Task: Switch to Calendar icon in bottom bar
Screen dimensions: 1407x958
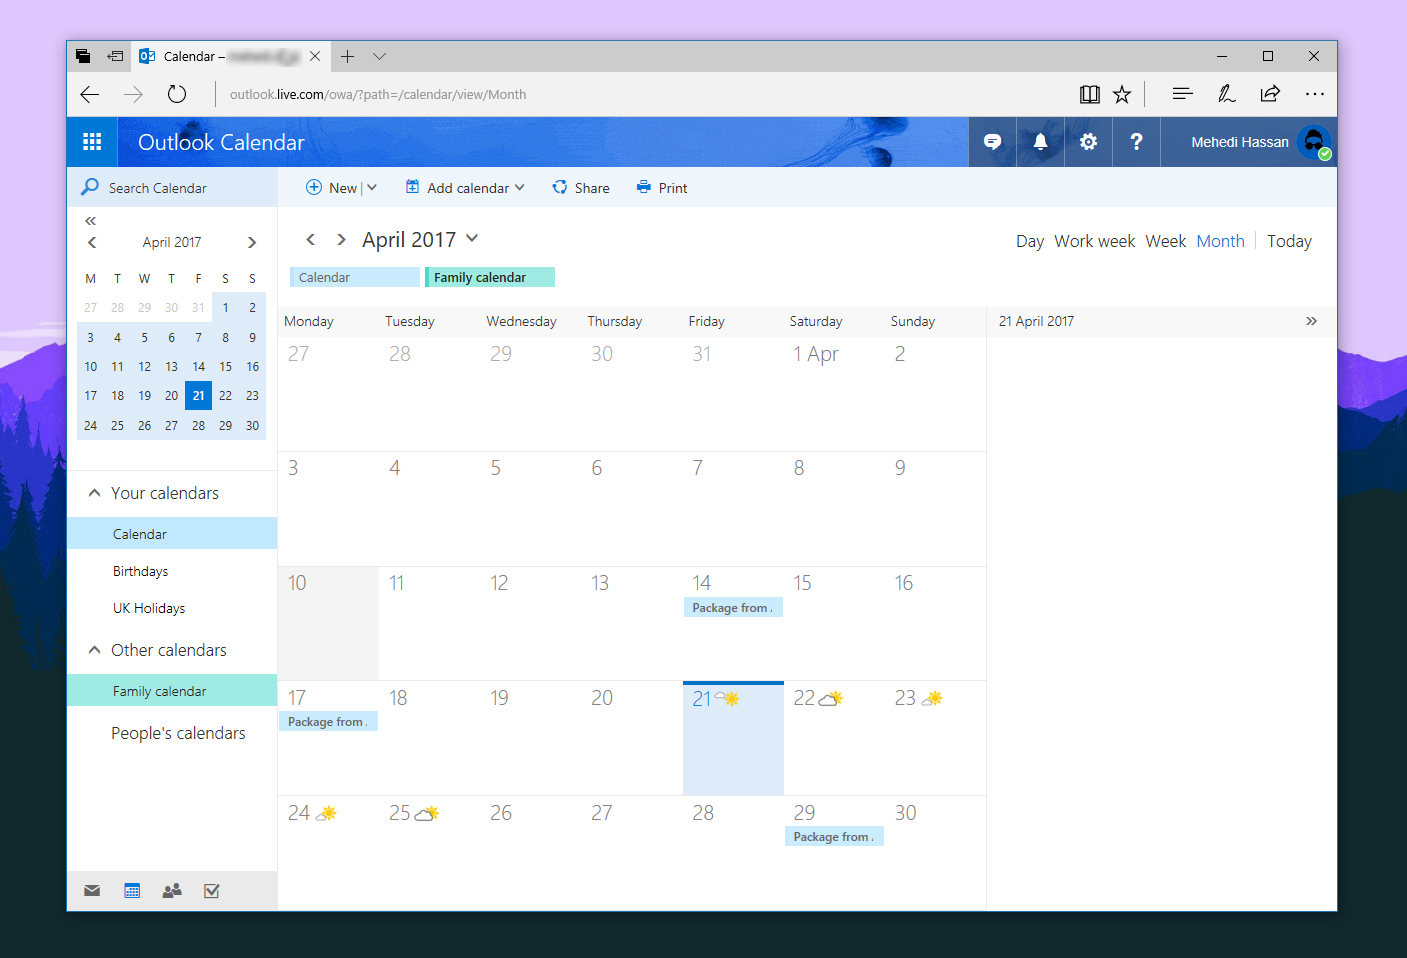Action: click(x=132, y=891)
